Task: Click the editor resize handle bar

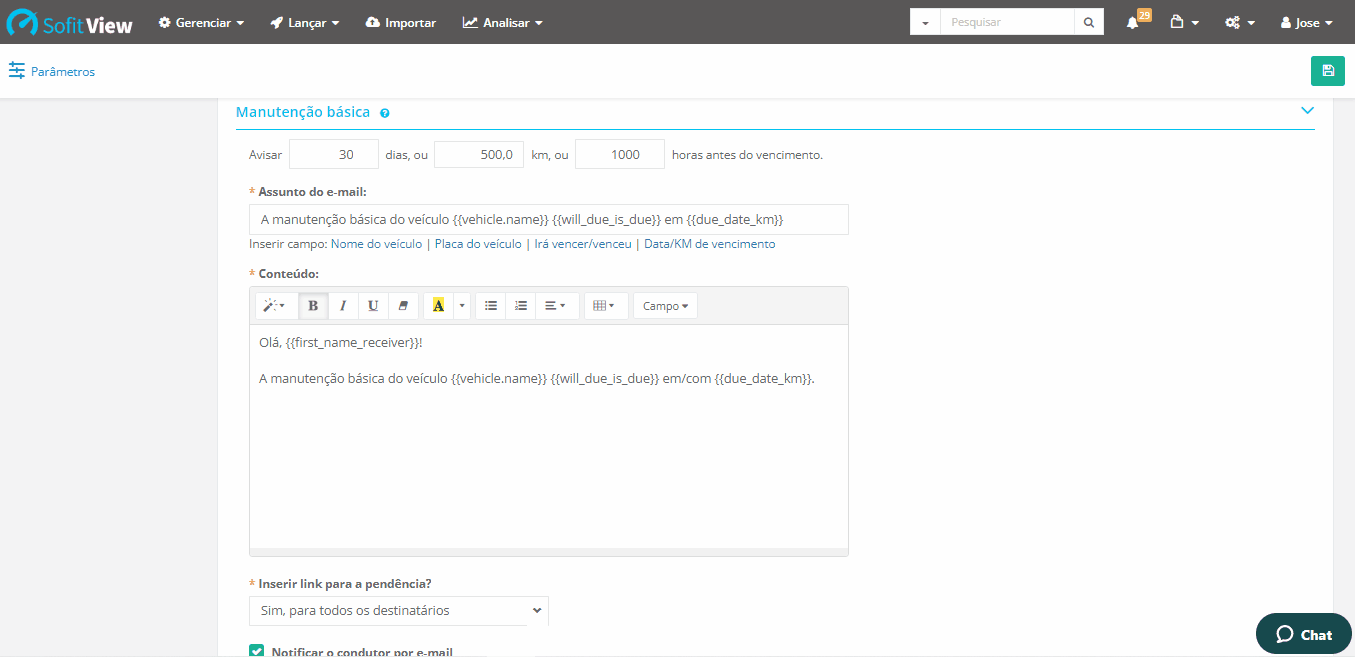Action: [x=549, y=552]
